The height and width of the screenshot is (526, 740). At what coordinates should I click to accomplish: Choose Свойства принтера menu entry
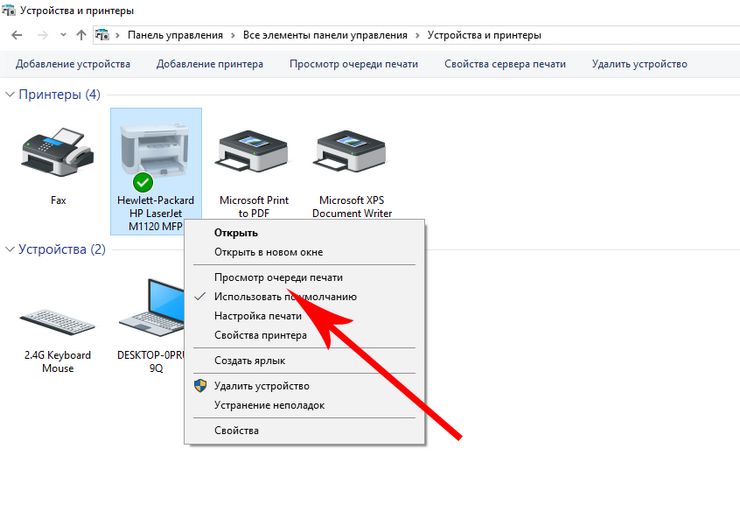[x=304, y=335]
